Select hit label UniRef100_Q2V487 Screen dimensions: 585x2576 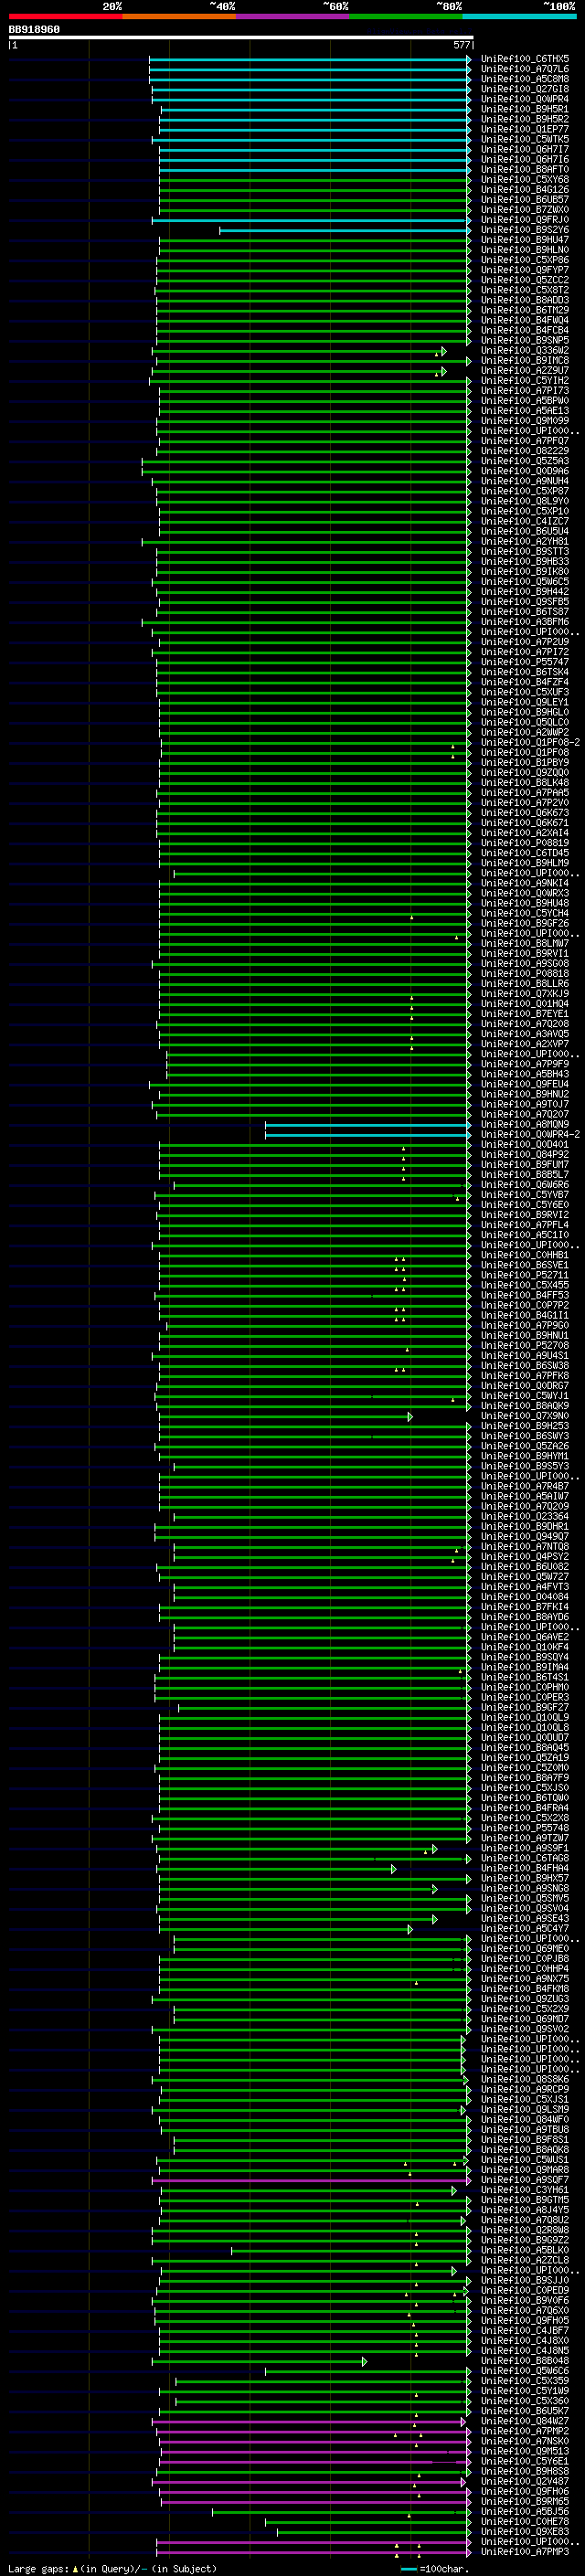(525, 2482)
